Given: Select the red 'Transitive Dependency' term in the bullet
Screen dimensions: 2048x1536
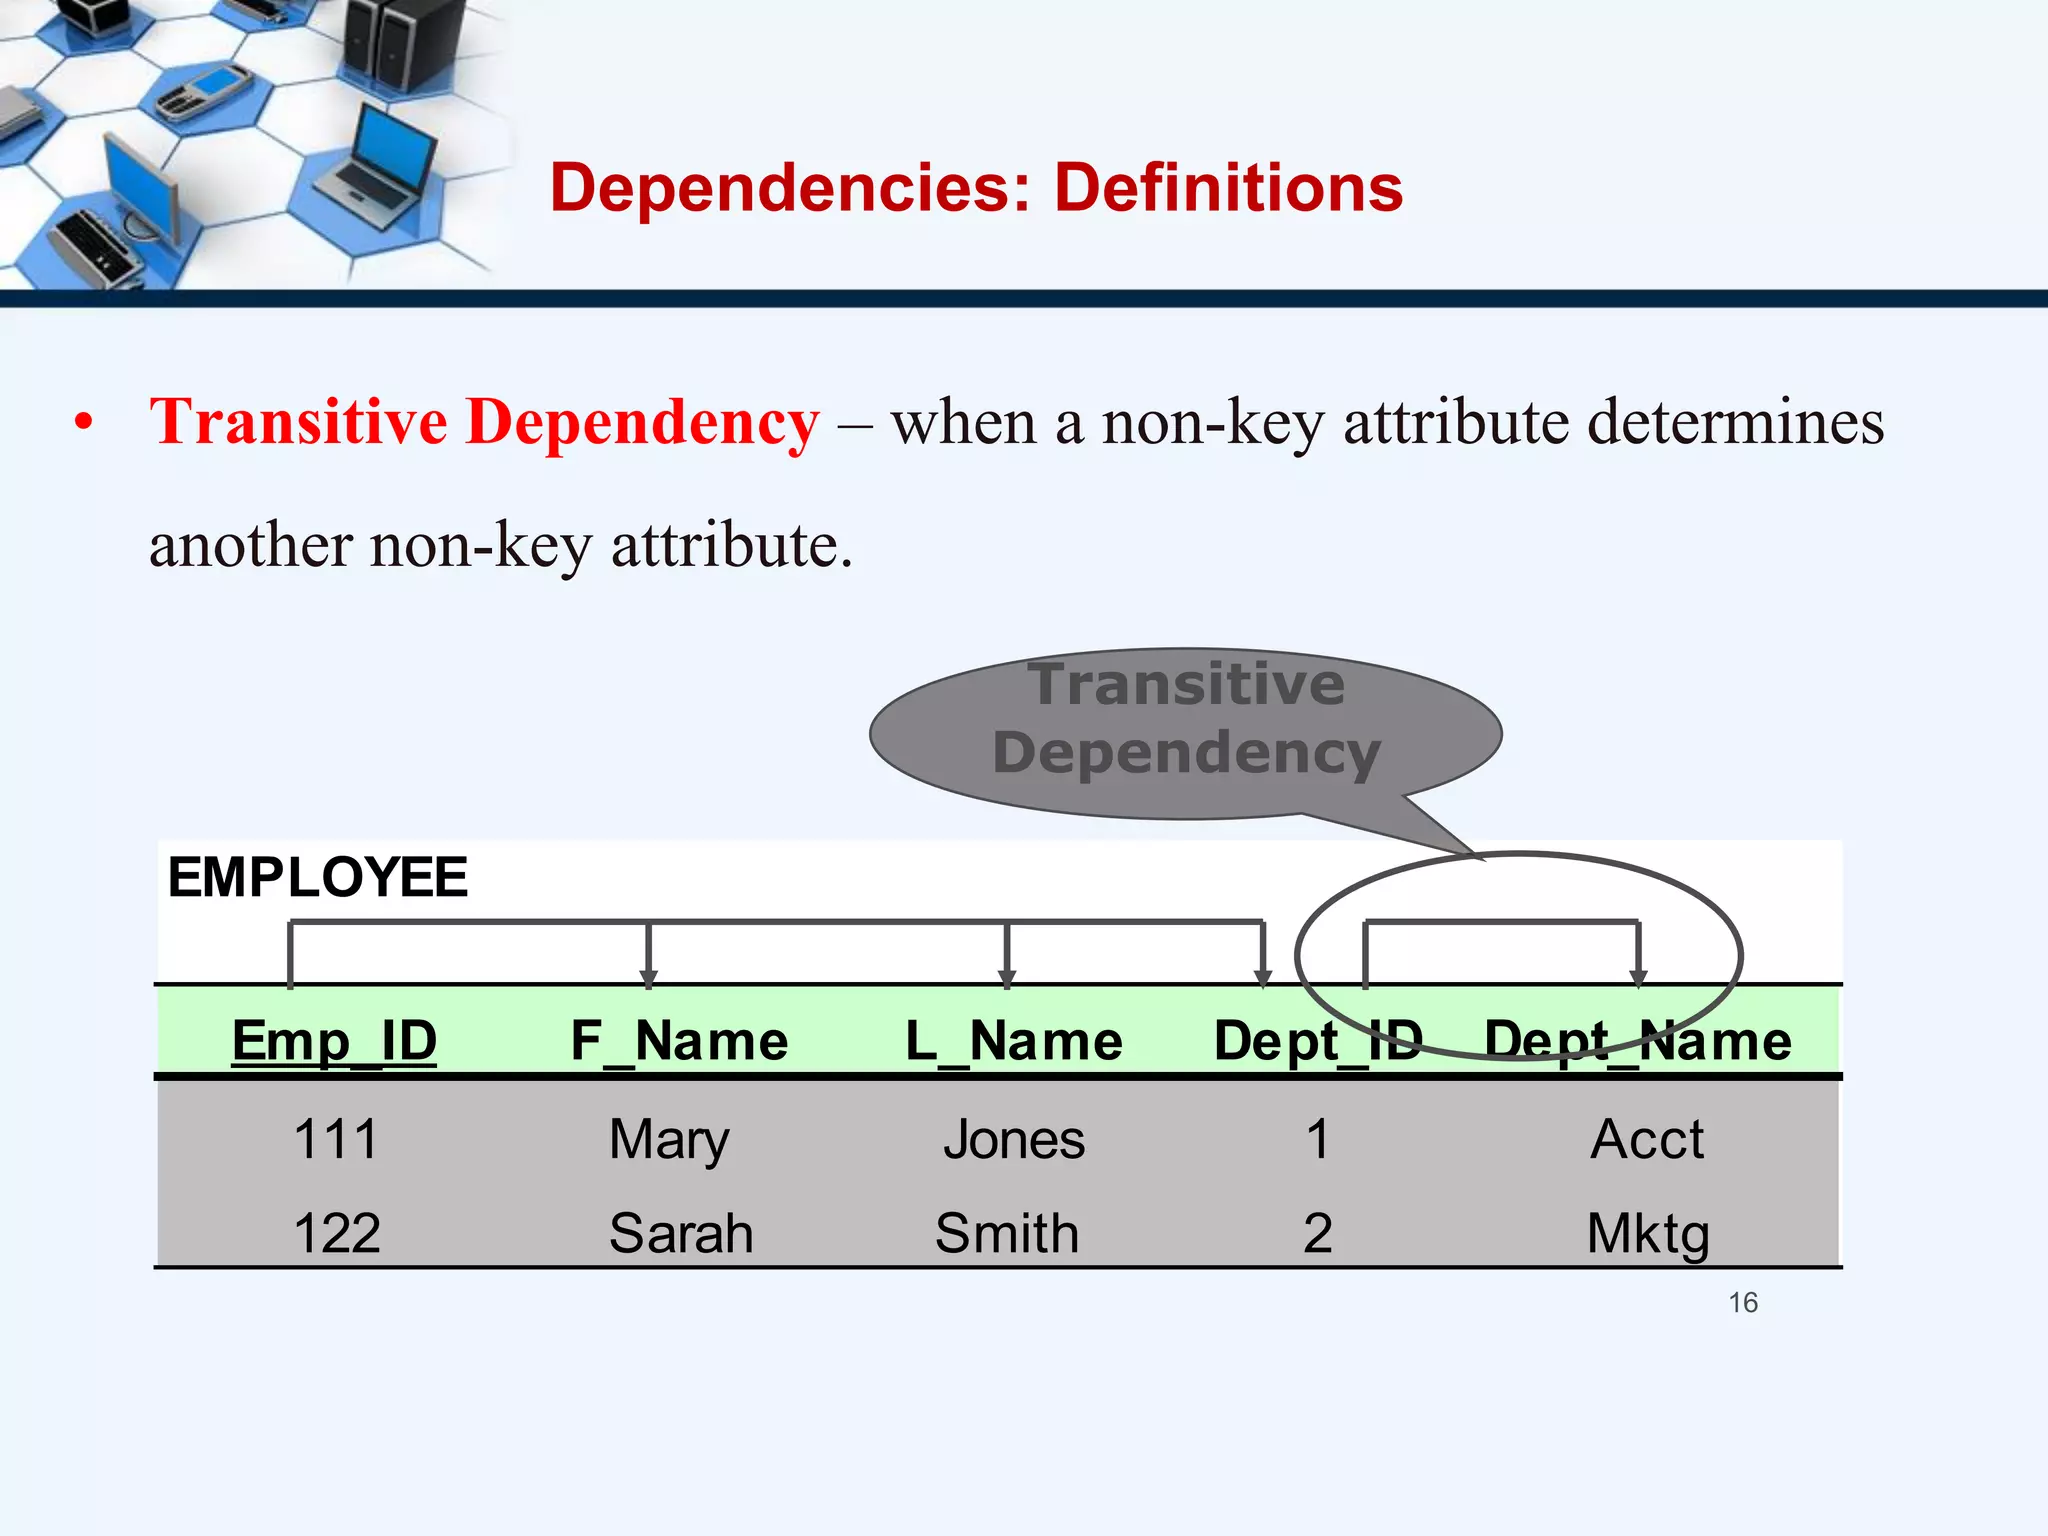Looking at the screenshot, I should (x=484, y=422).
